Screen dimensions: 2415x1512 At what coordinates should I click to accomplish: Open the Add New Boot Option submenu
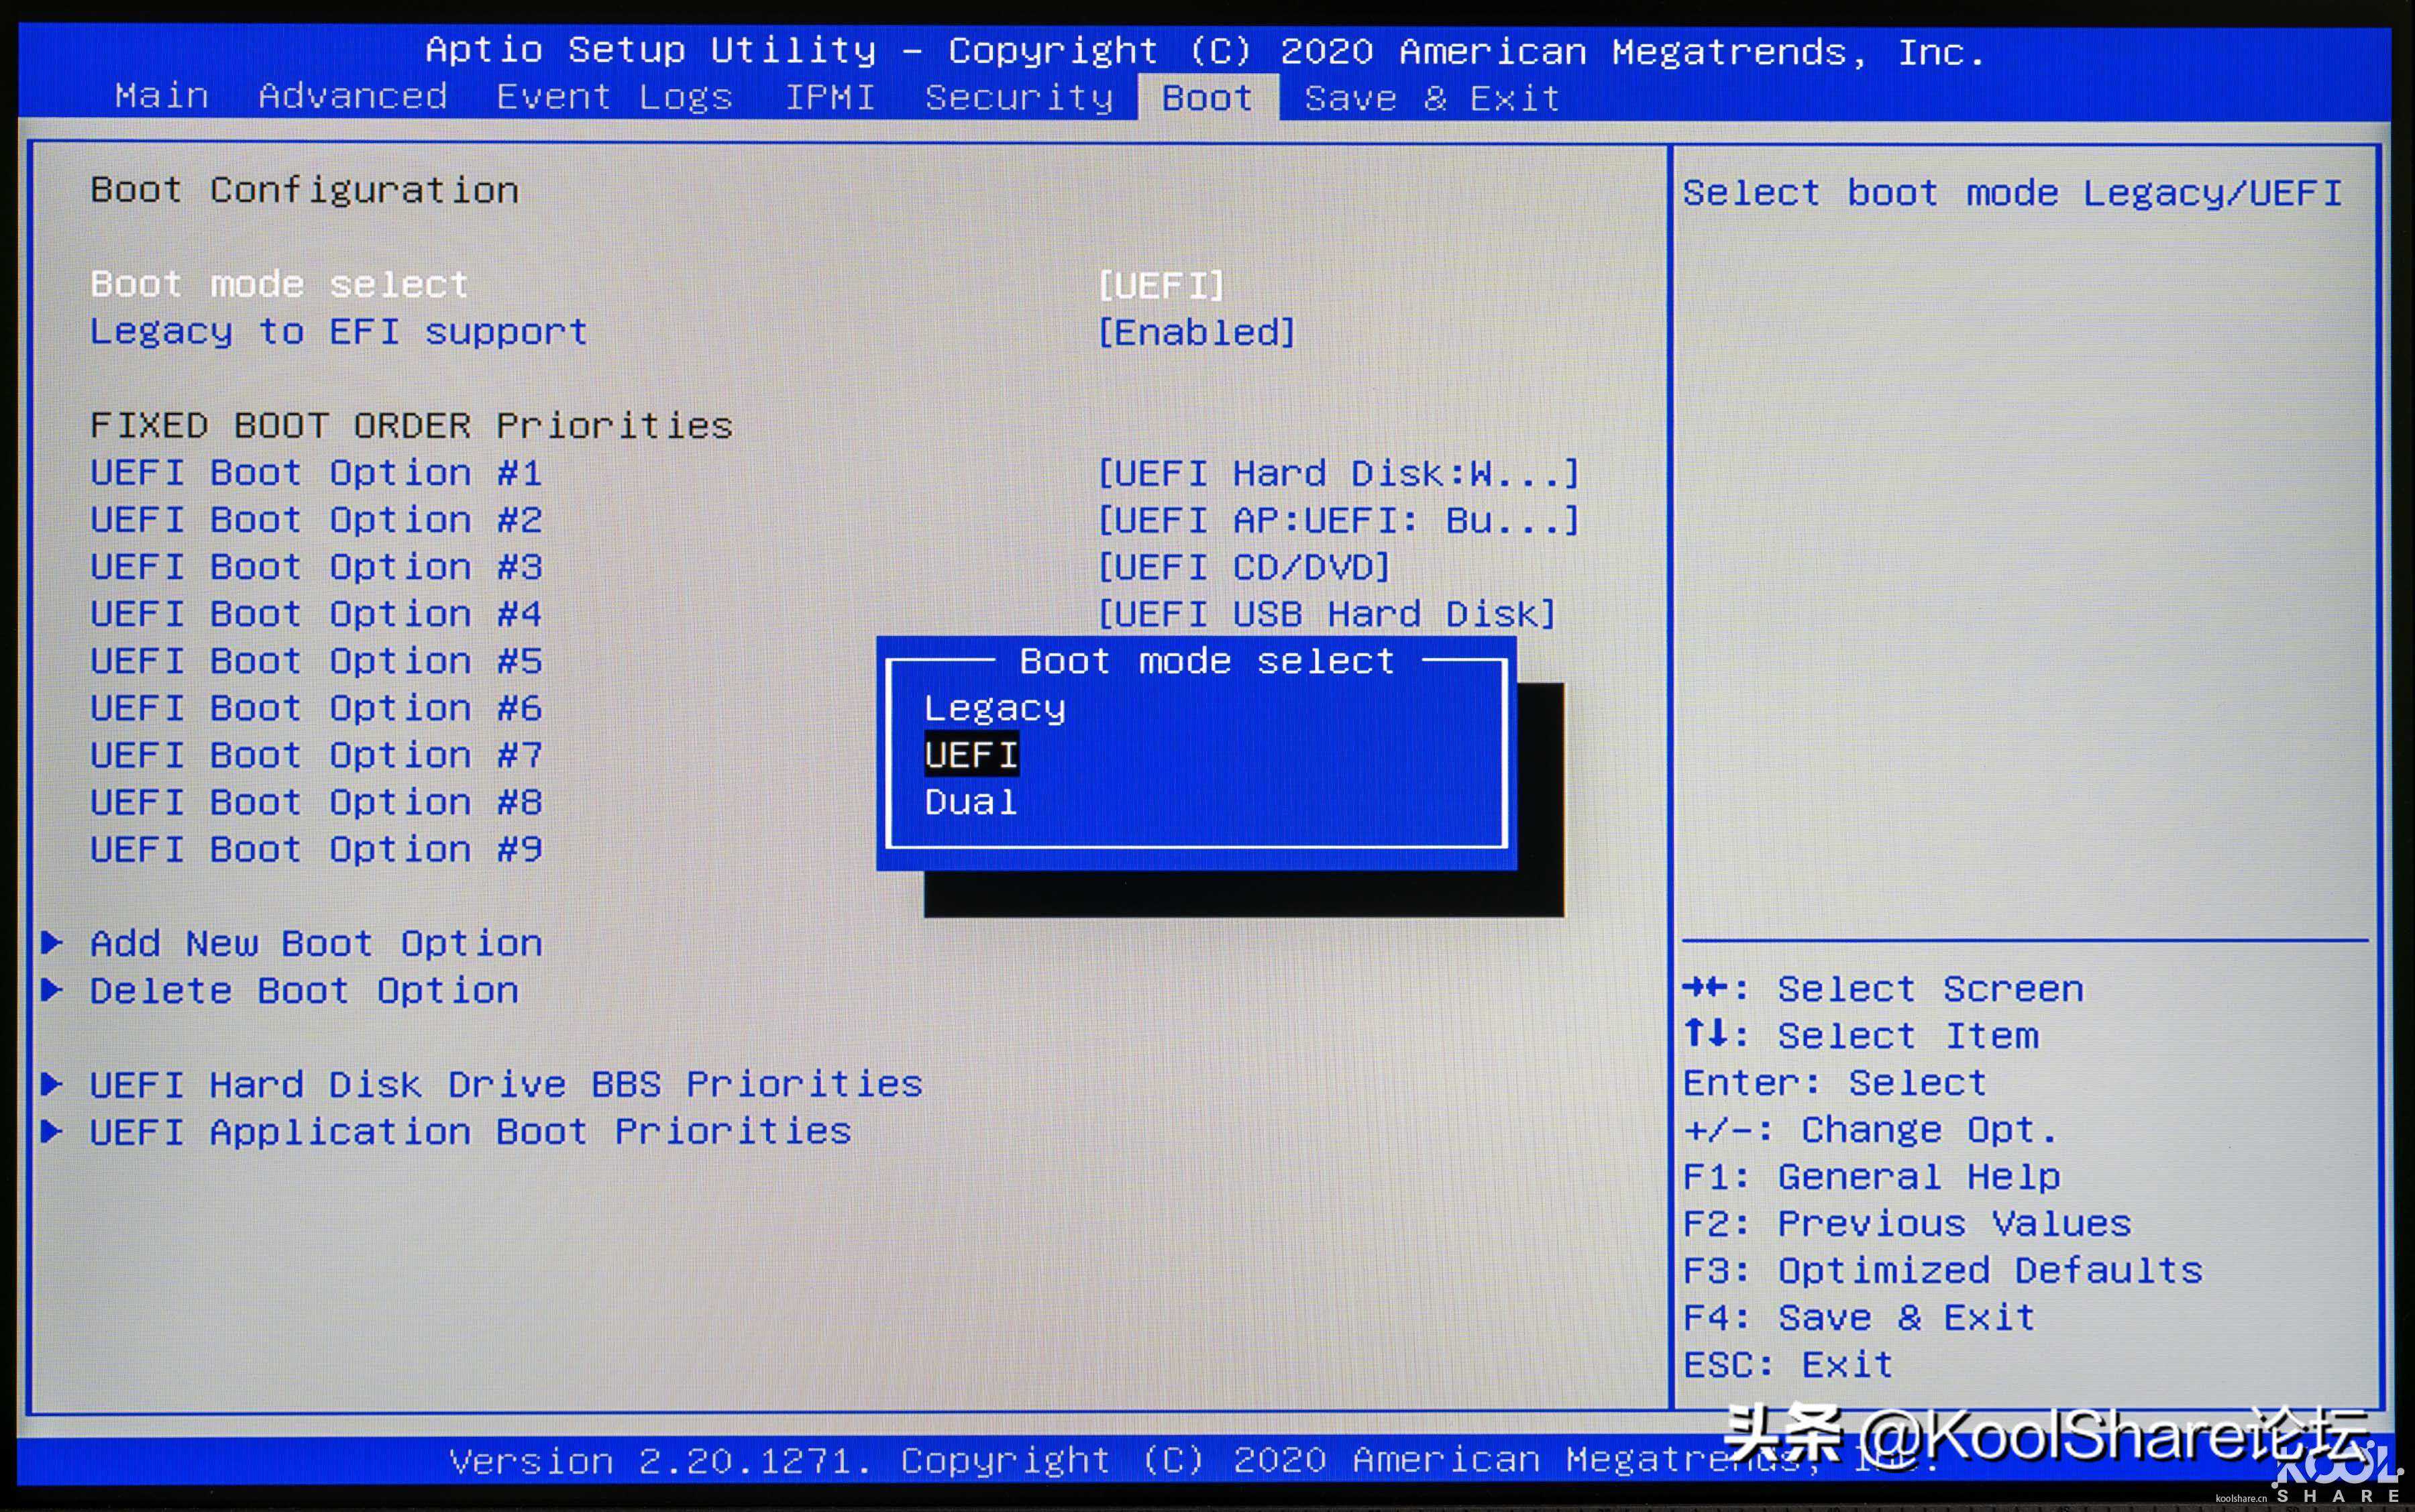(x=316, y=942)
